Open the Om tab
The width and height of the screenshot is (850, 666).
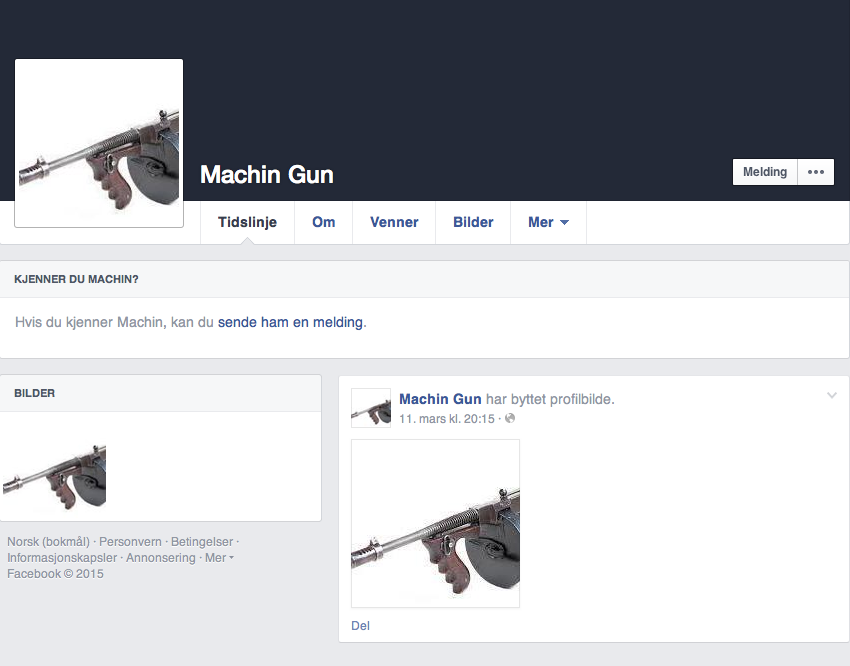(x=324, y=222)
